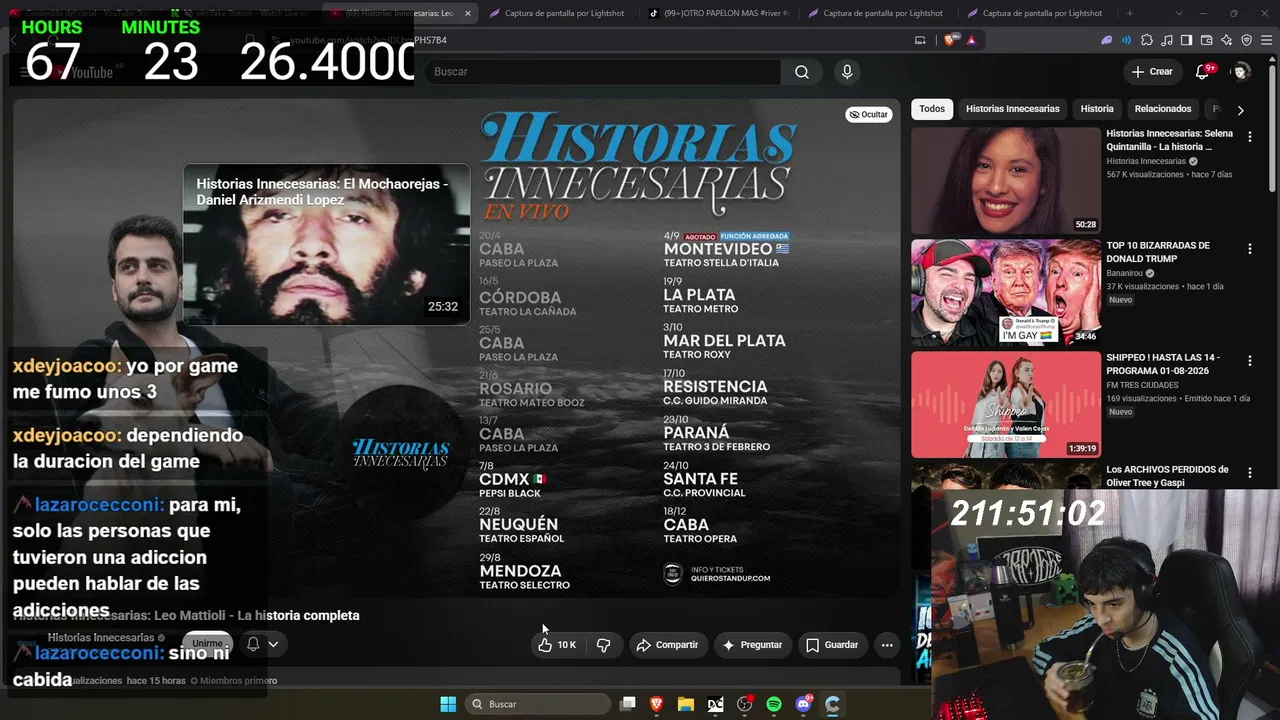The image size is (1280, 720).
Task: Open the Brave Wallet icon
Action: pyautogui.click(x=1206, y=40)
